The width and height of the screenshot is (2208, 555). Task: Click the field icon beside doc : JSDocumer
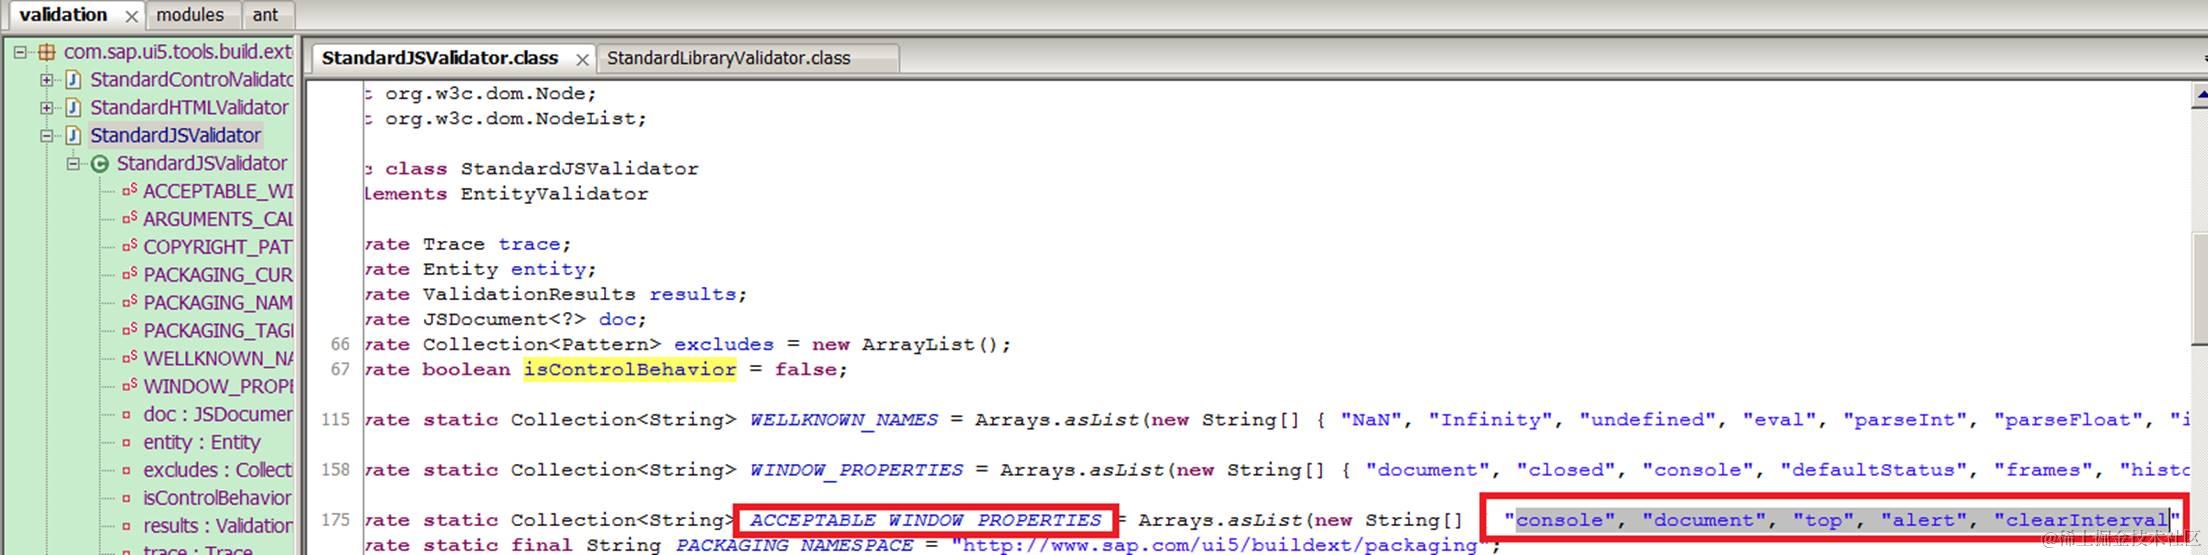point(126,414)
